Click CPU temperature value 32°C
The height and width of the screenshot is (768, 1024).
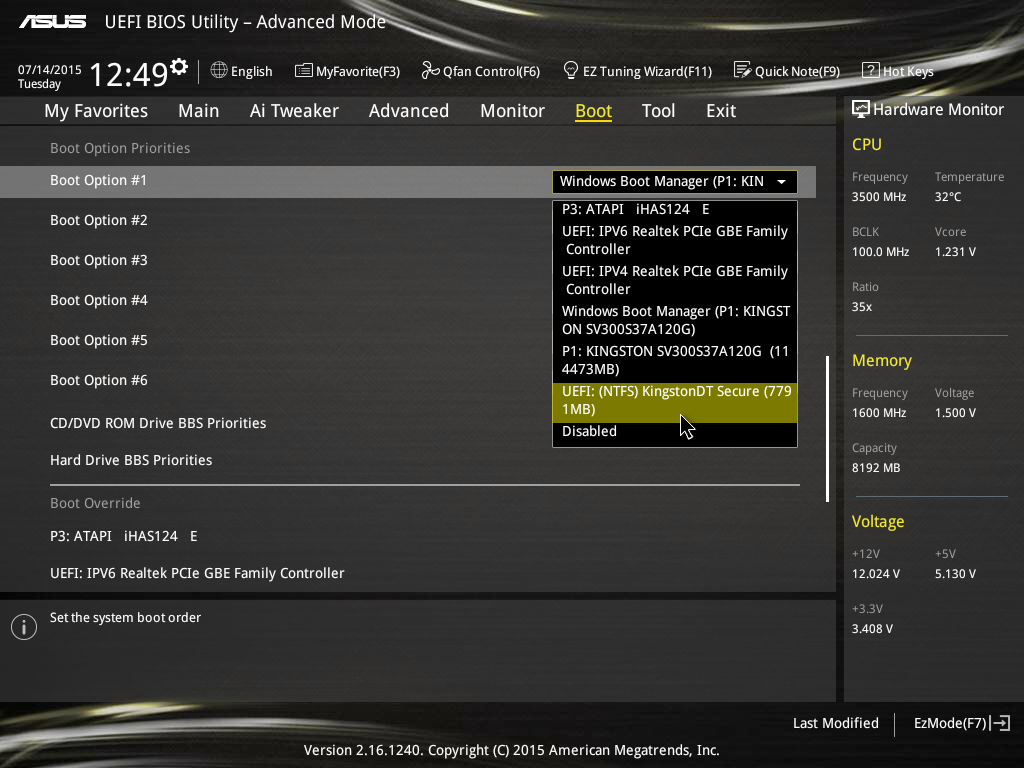948,197
